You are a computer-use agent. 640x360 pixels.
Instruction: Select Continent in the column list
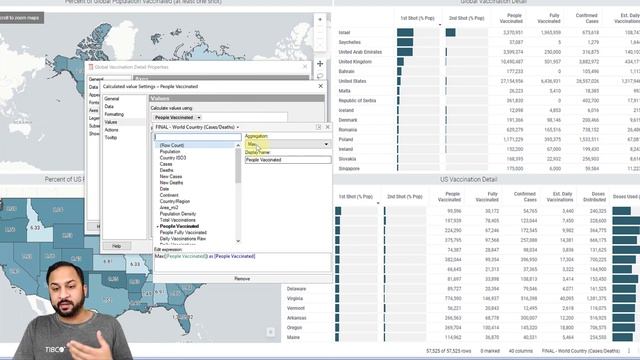click(x=169, y=195)
